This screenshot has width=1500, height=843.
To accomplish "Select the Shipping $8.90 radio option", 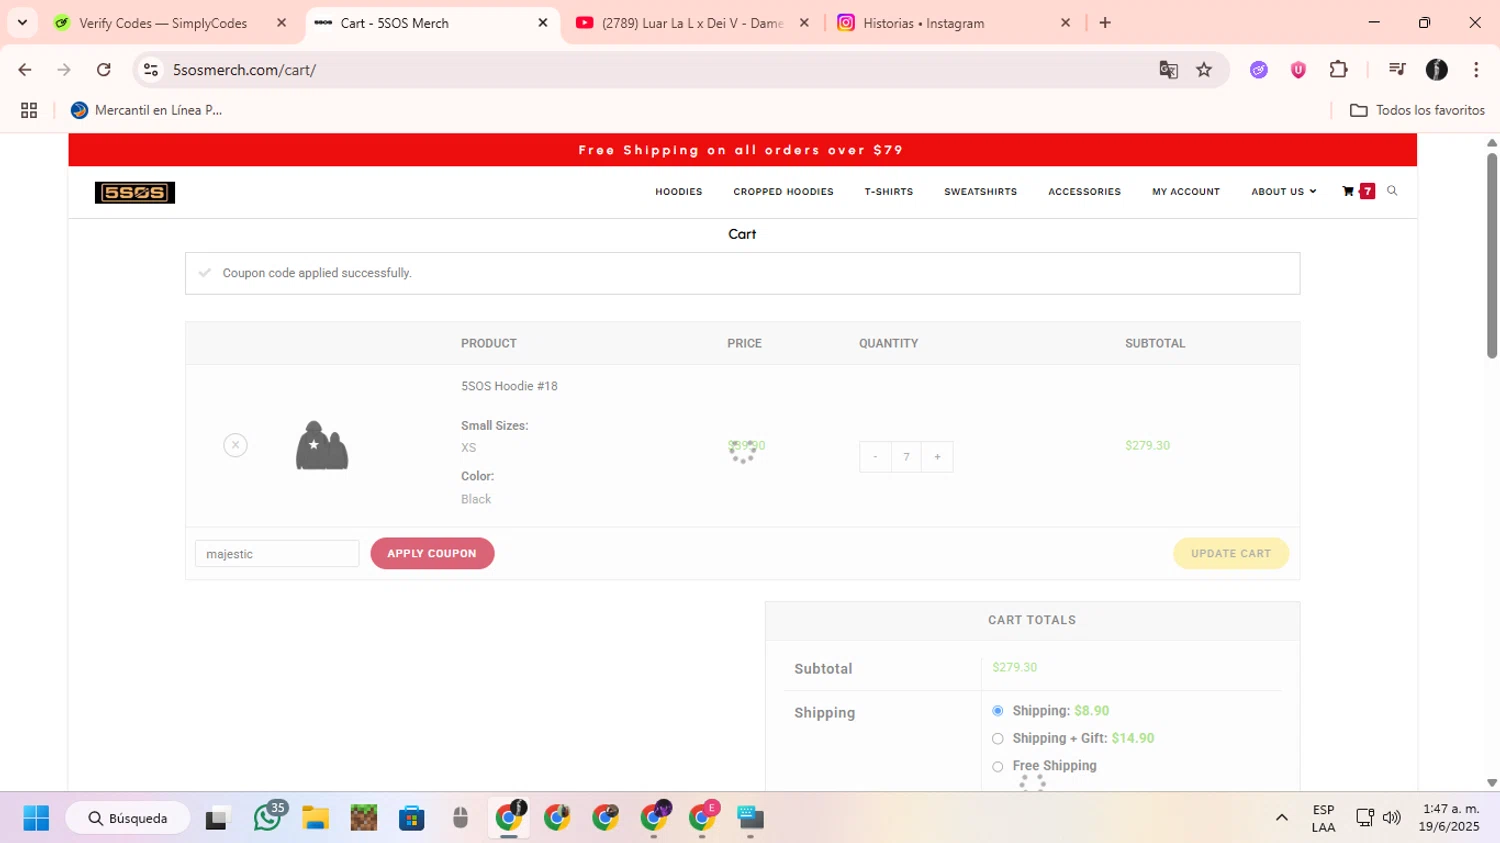I will [x=997, y=711].
